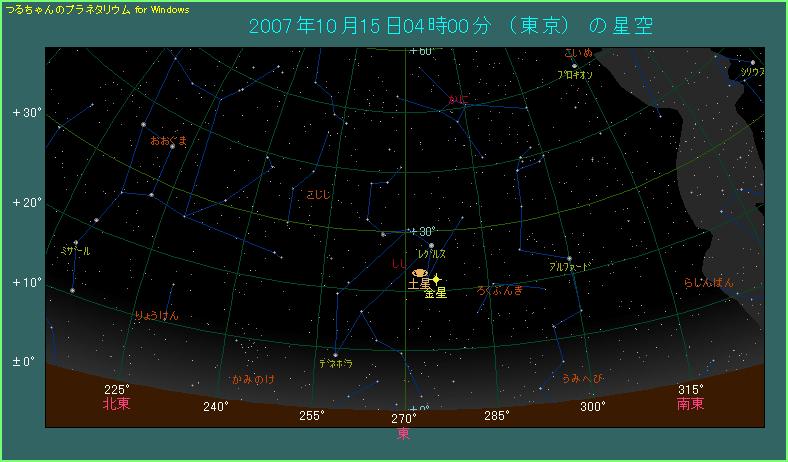
Task: Select the Regulus star marker
Action: click(x=432, y=245)
